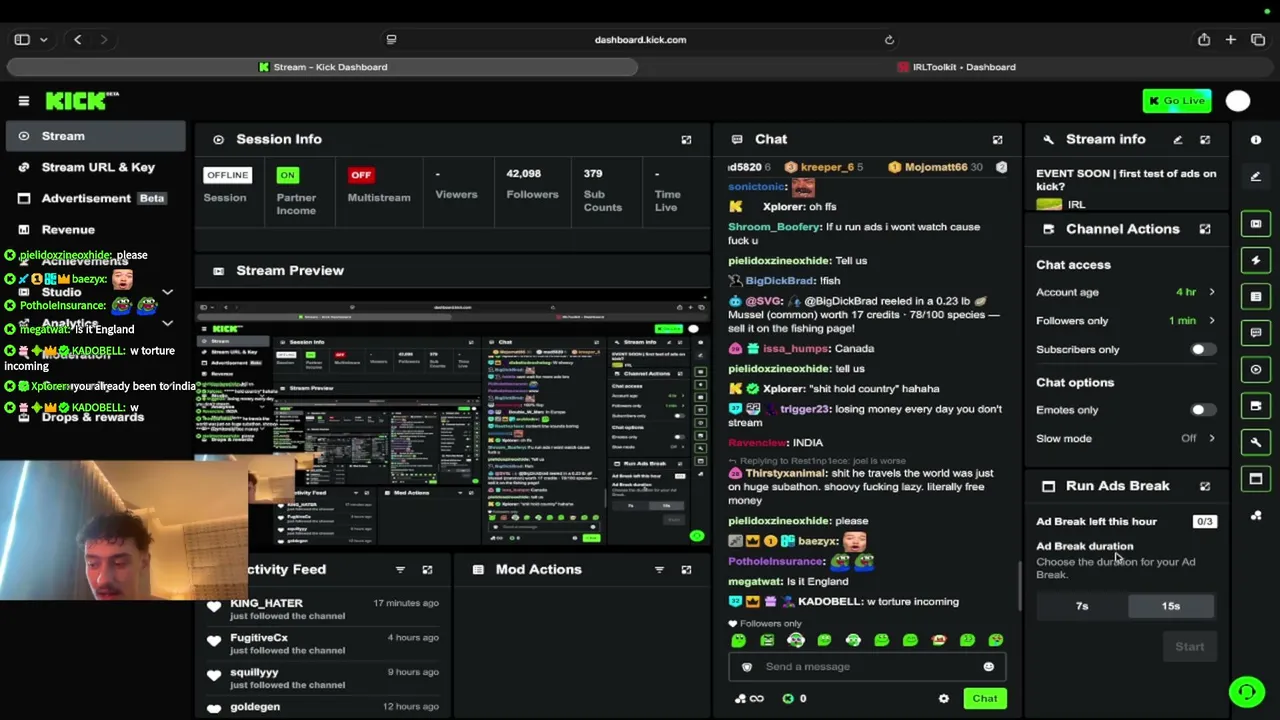The image size is (1280, 720).
Task: Toggle Emotes only chat switch
Action: [x=1203, y=410]
